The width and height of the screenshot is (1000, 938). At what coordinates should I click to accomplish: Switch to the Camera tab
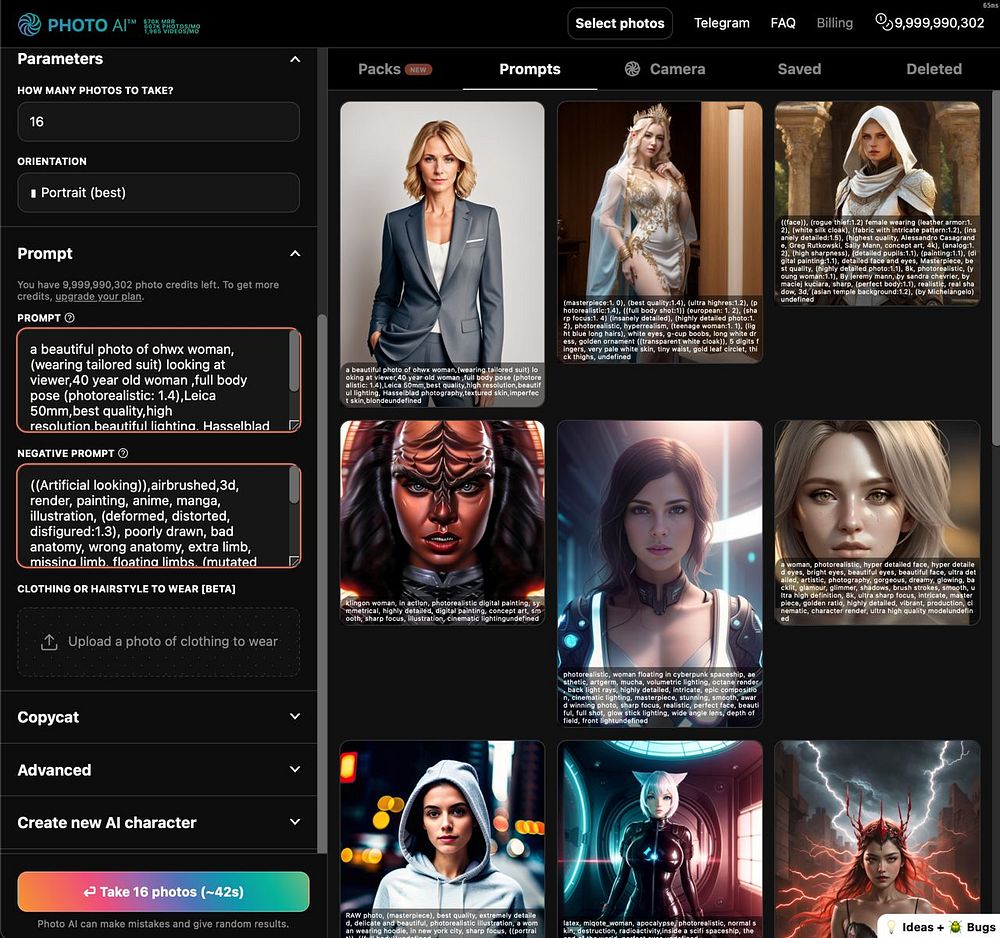pyautogui.click(x=665, y=69)
